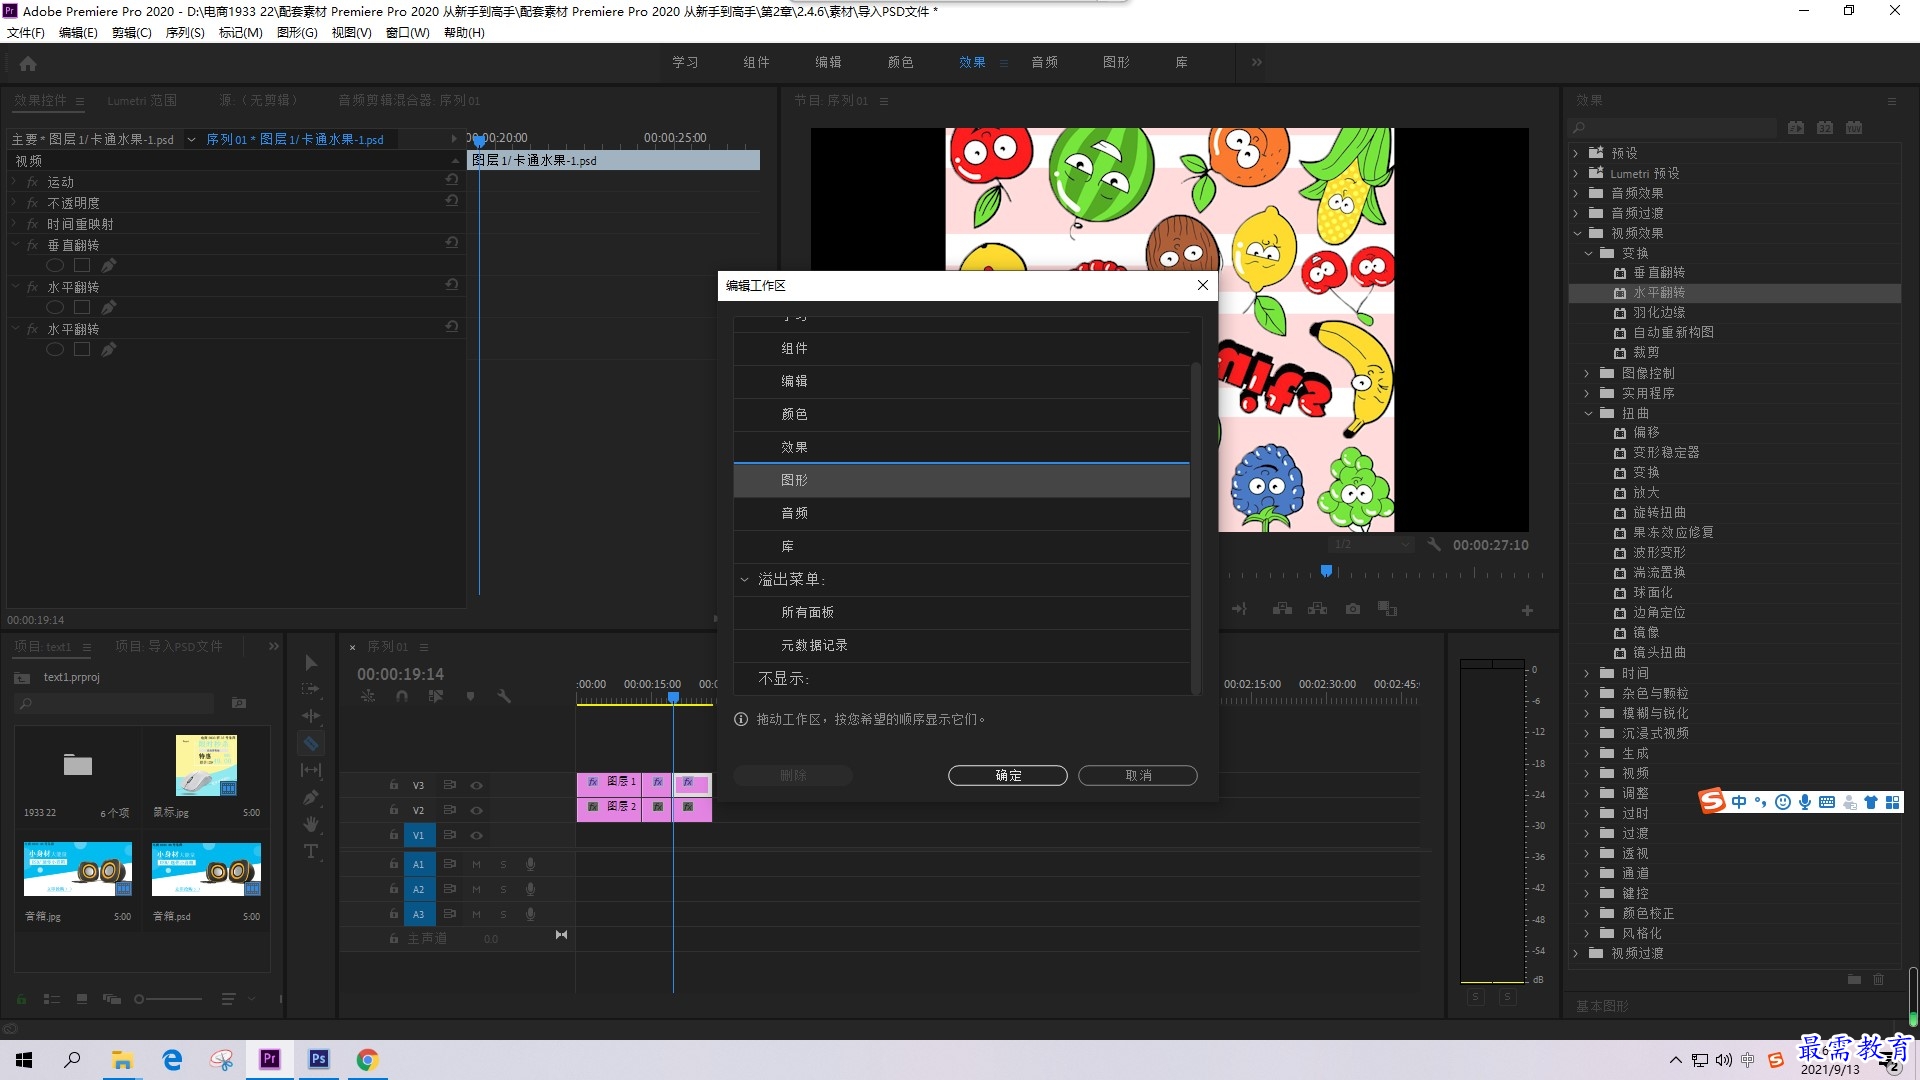This screenshot has width=1920, height=1080.
Task: Expand the 图像控制 folder
Action: tap(1587, 373)
